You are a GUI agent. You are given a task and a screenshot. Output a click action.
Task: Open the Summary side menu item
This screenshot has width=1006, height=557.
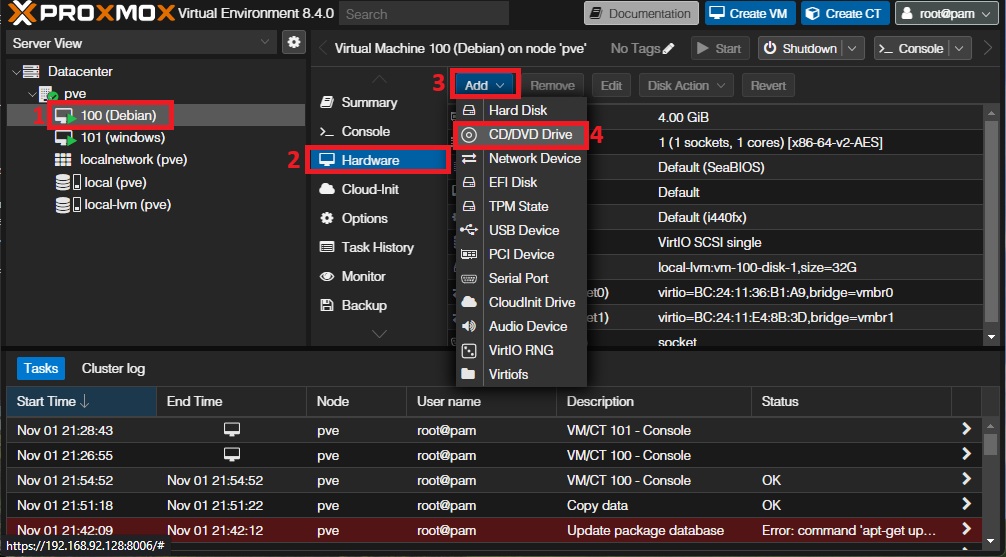pyautogui.click(x=369, y=103)
